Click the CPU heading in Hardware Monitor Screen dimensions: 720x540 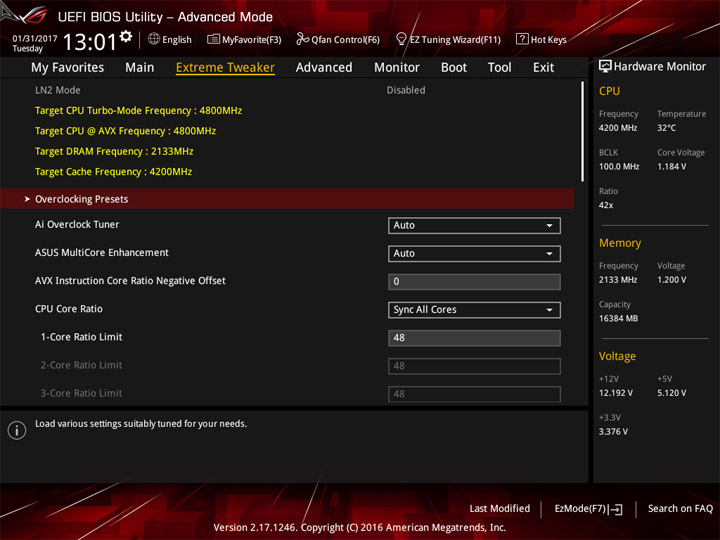(609, 91)
